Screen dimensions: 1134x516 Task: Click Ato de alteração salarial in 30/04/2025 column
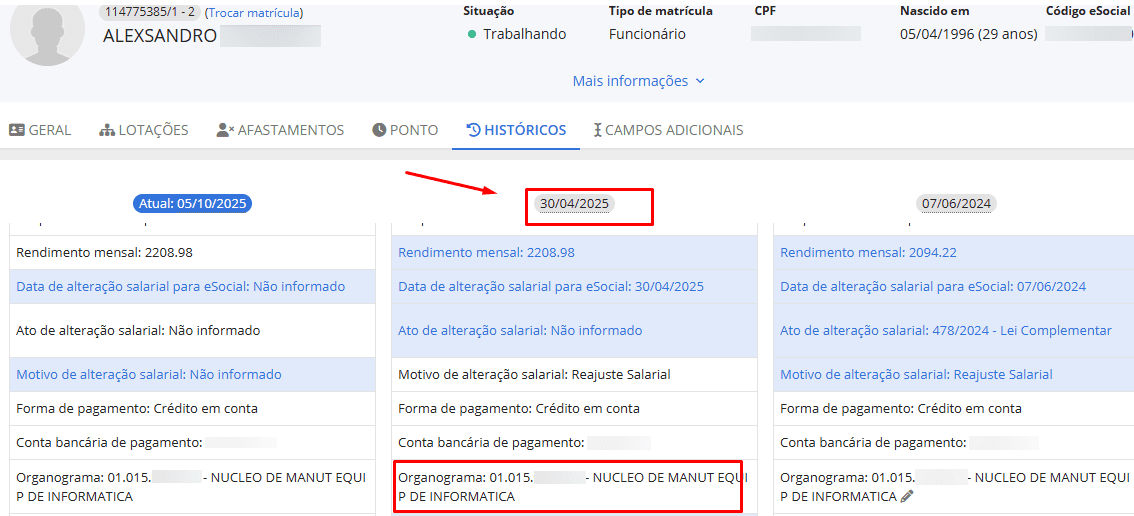(x=574, y=330)
